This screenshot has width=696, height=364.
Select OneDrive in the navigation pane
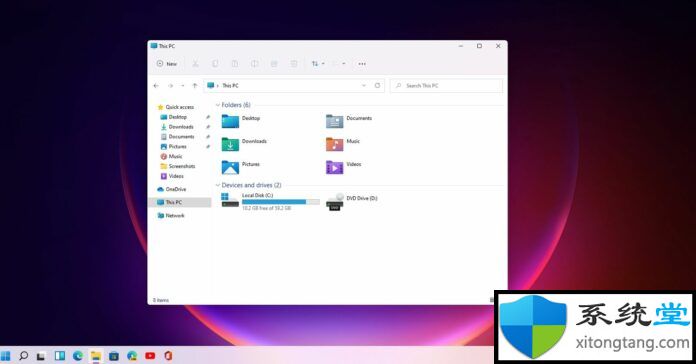pyautogui.click(x=172, y=189)
